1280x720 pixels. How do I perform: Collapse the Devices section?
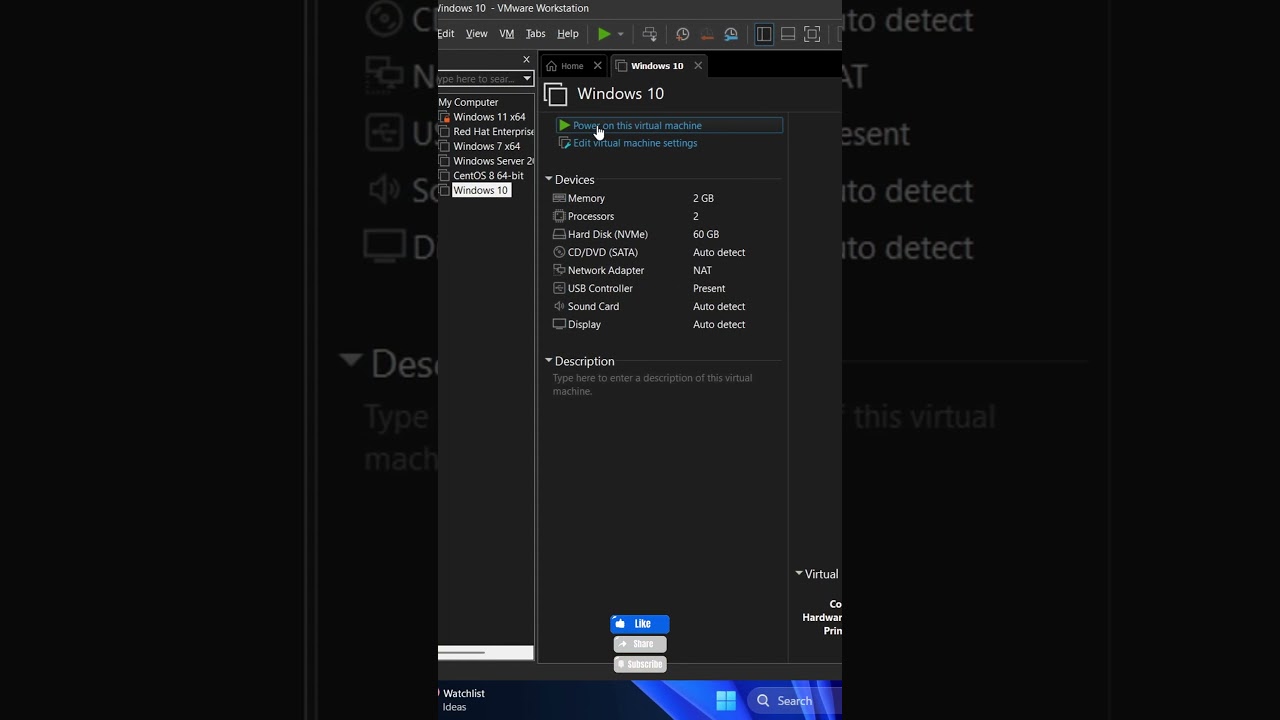[x=549, y=180]
